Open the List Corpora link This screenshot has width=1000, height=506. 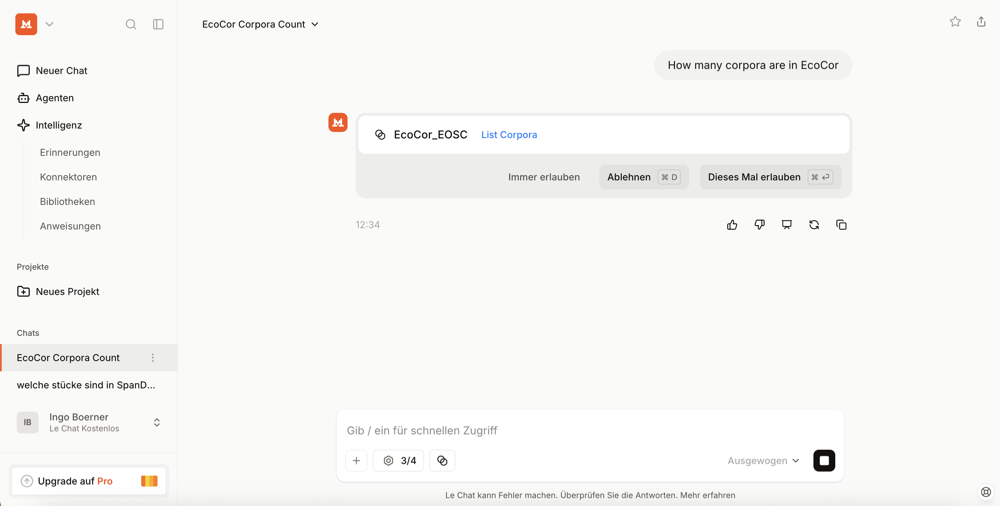(509, 135)
